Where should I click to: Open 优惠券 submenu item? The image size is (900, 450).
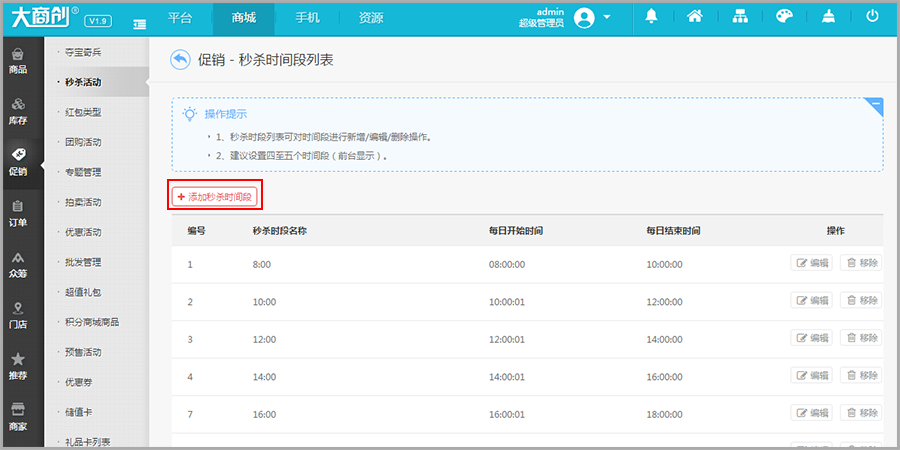coord(79,382)
